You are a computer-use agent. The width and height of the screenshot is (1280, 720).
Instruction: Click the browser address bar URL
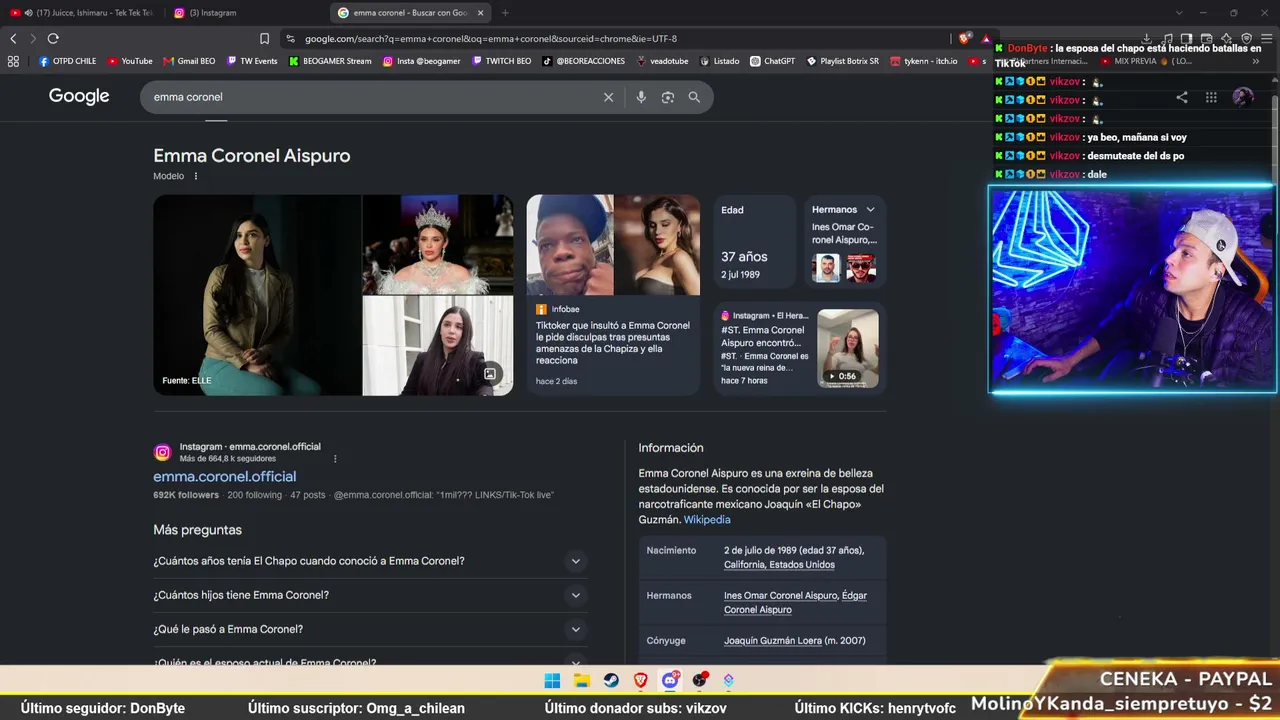pos(491,39)
